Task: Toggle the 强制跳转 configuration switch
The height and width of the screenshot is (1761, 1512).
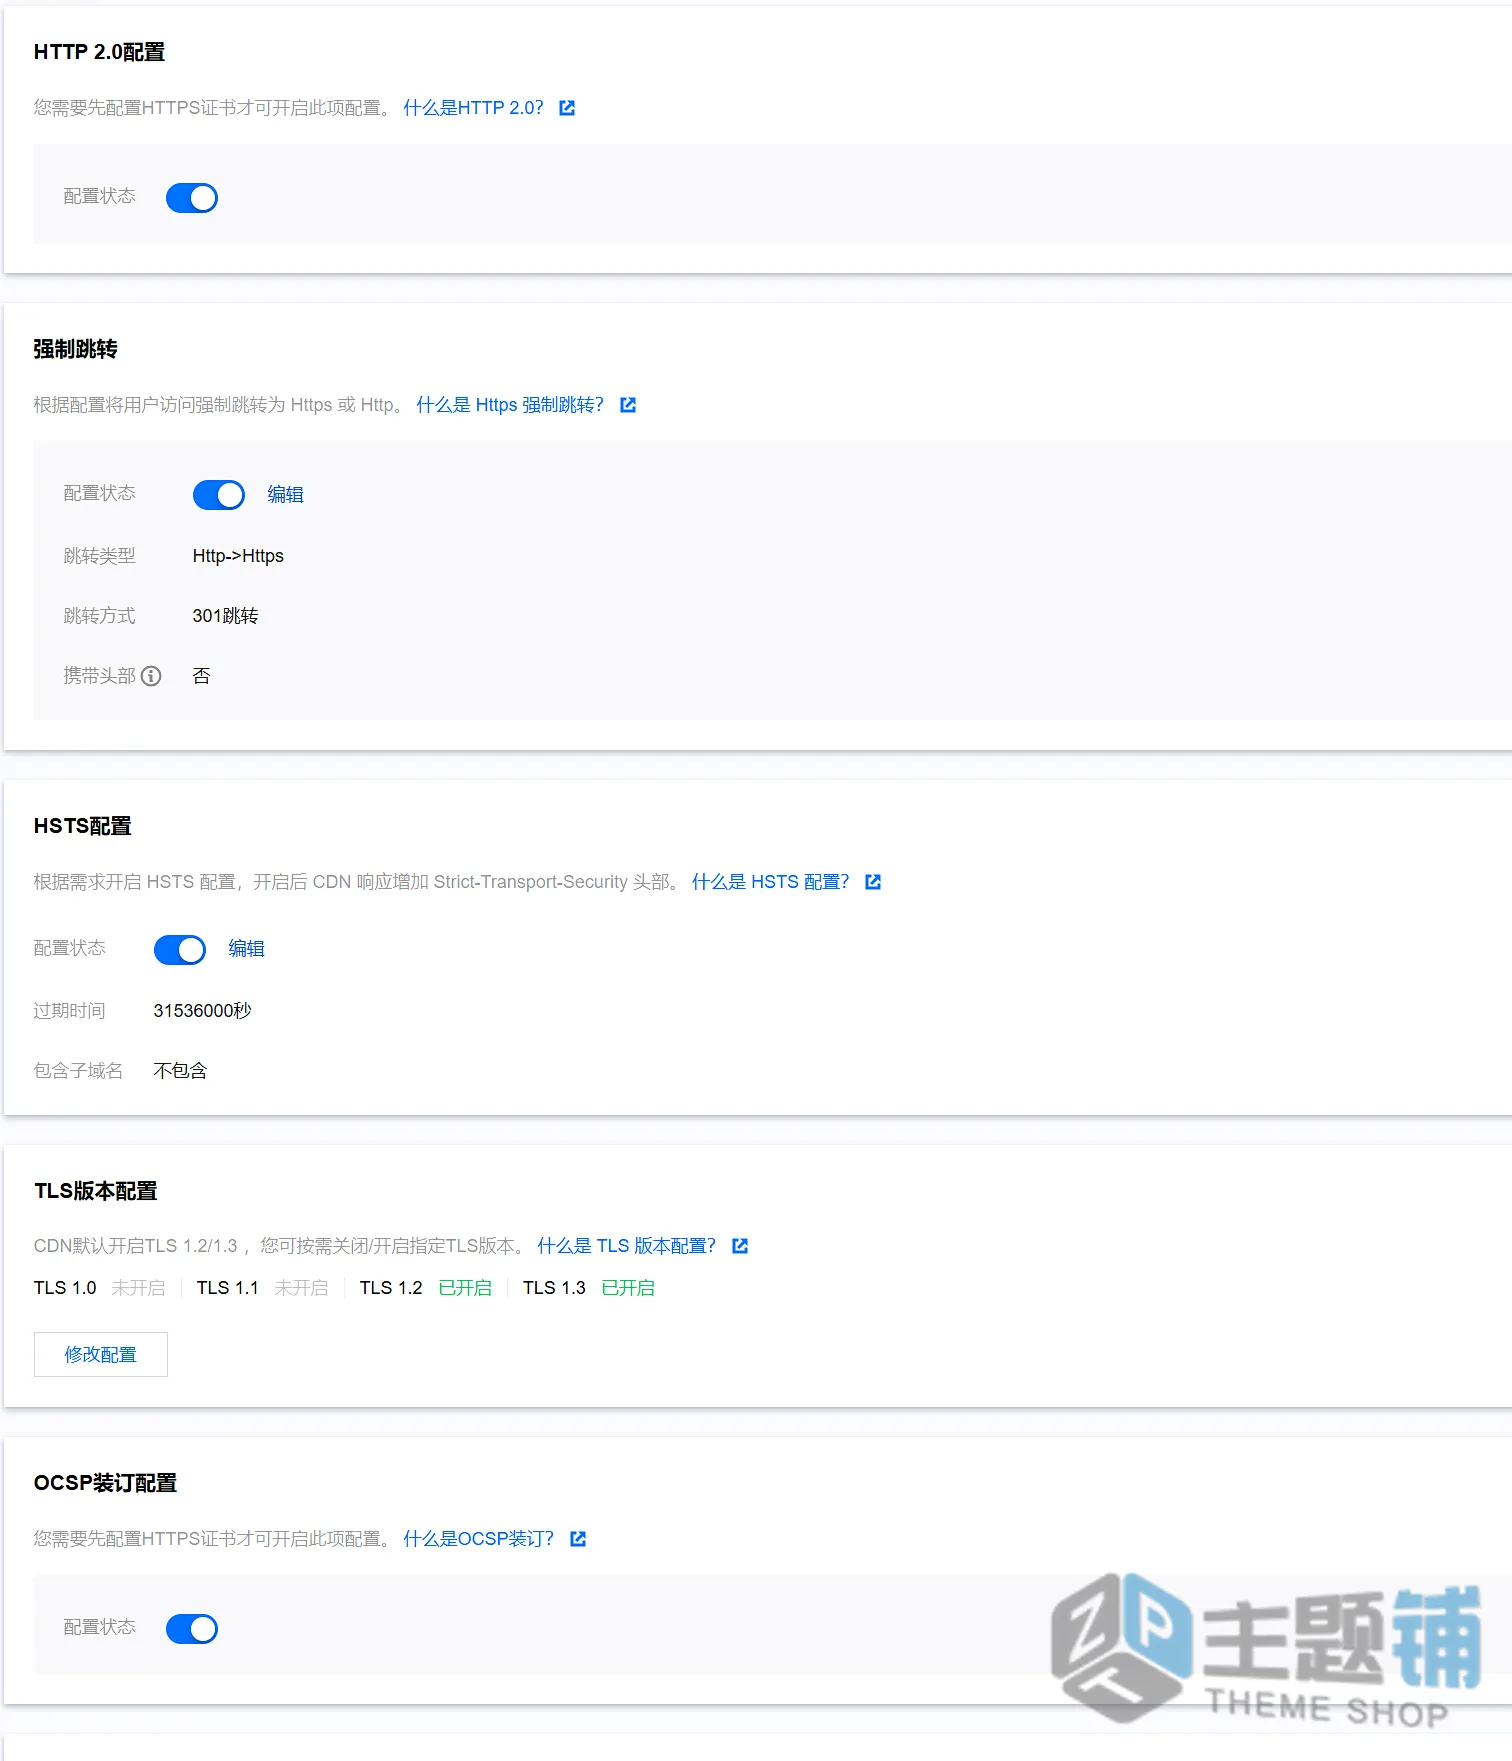Action: point(219,495)
